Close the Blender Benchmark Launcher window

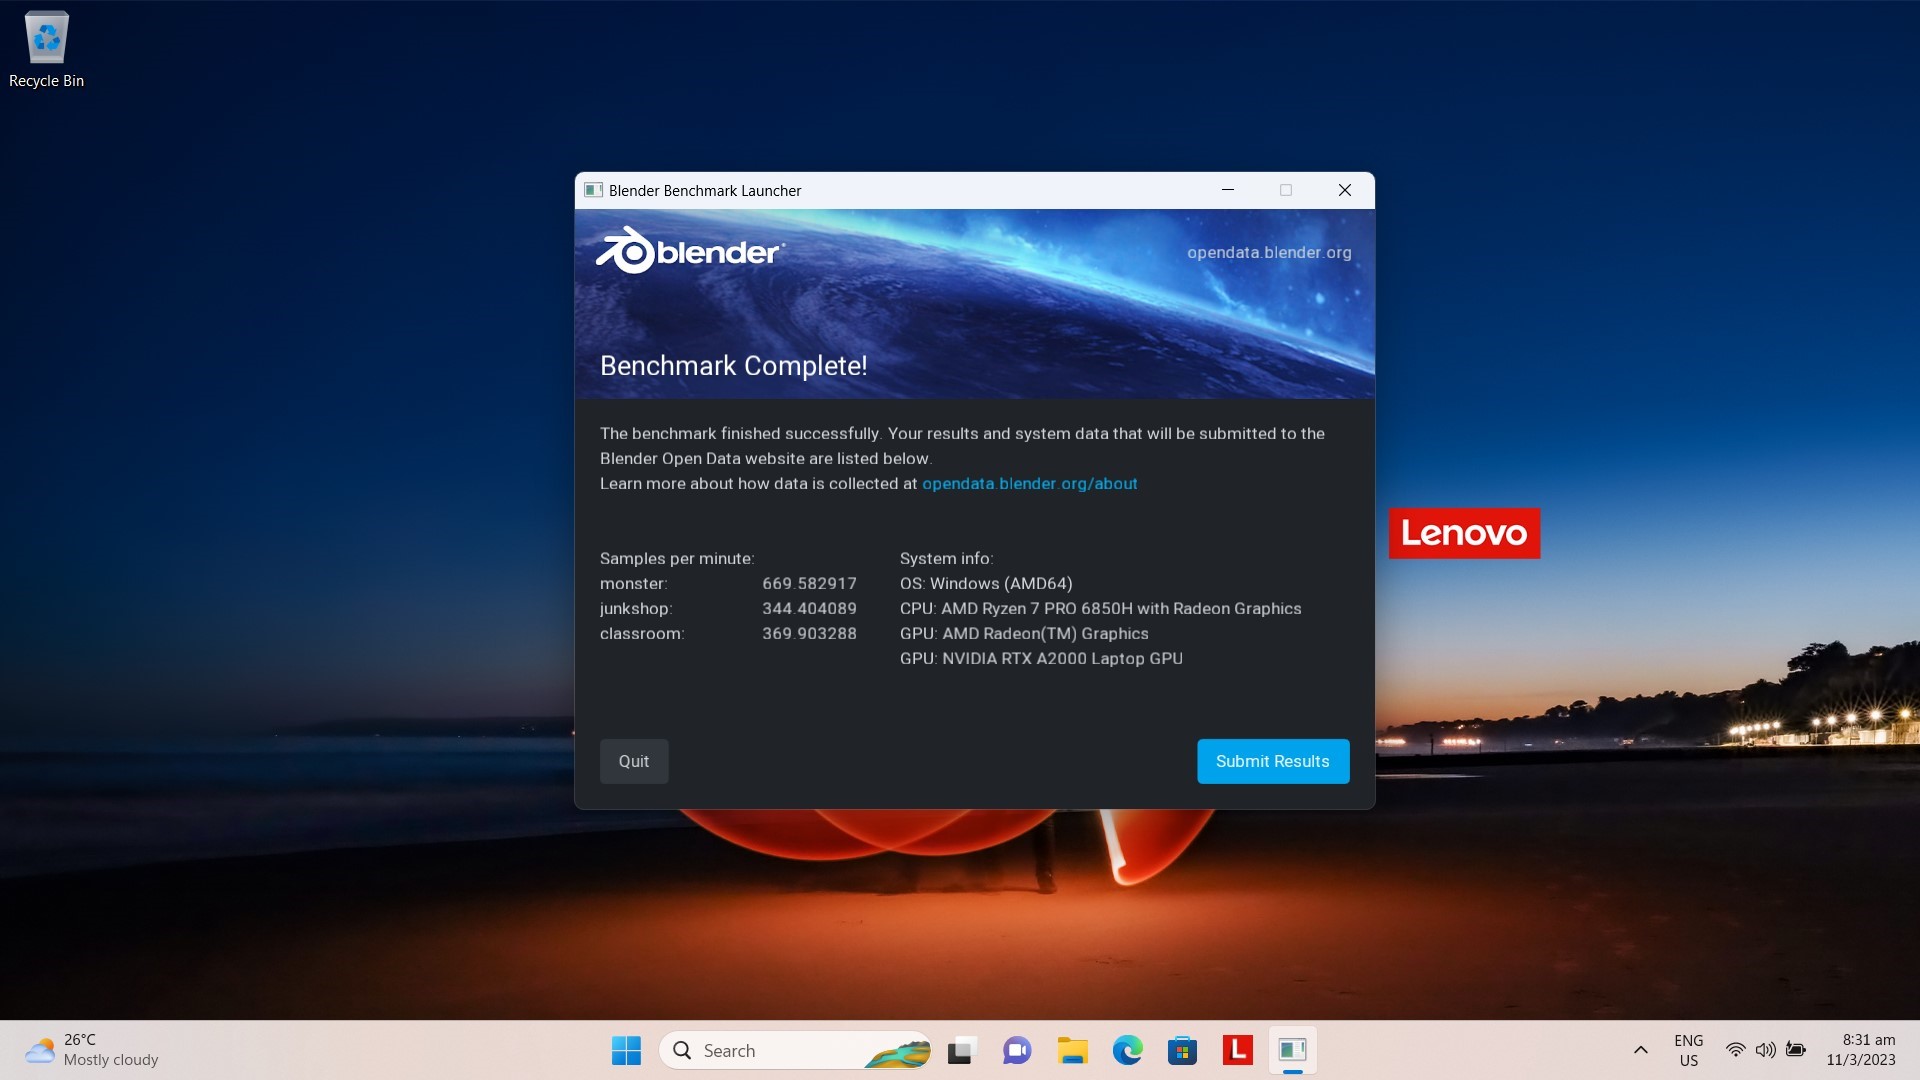1345,190
